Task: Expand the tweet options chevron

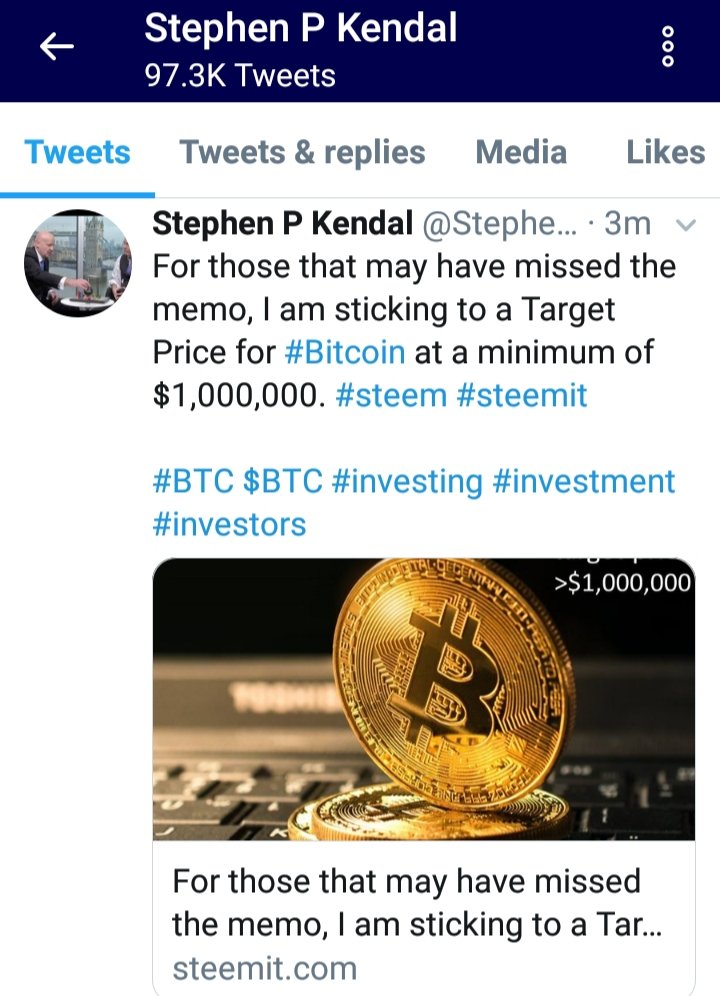Action: coord(686,226)
